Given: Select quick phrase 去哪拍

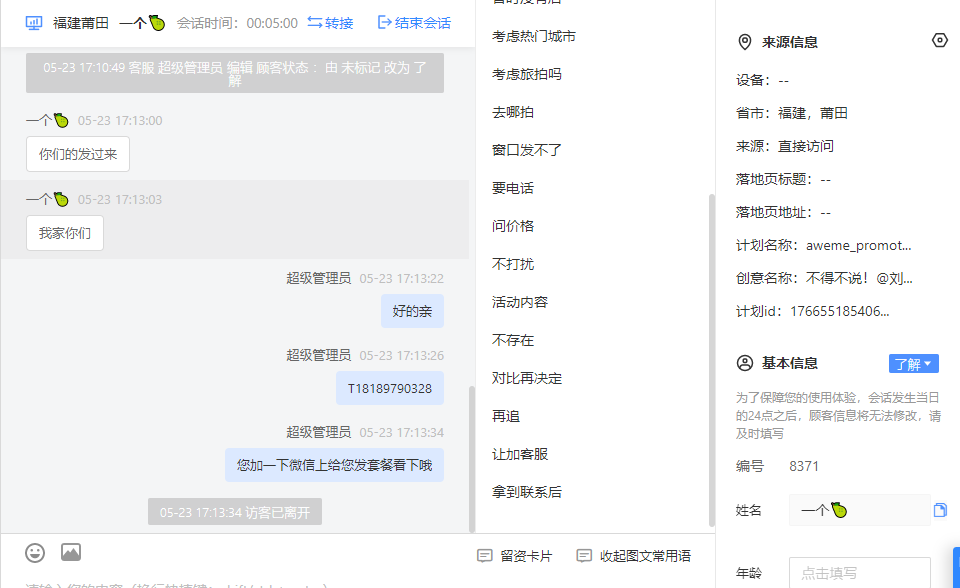Looking at the screenshot, I should coord(513,112).
